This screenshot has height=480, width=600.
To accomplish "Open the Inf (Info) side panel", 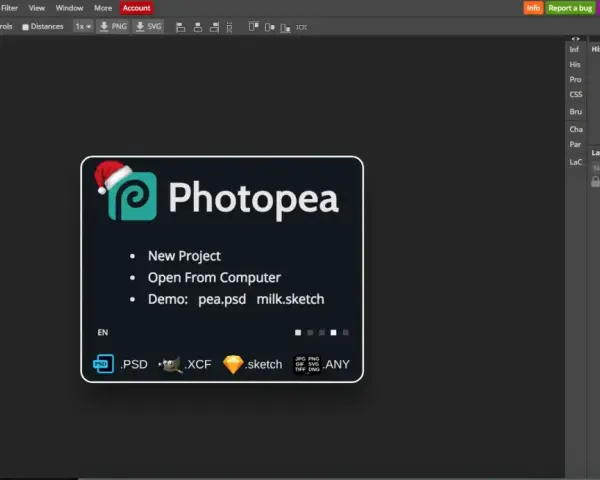I will [x=574, y=49].
